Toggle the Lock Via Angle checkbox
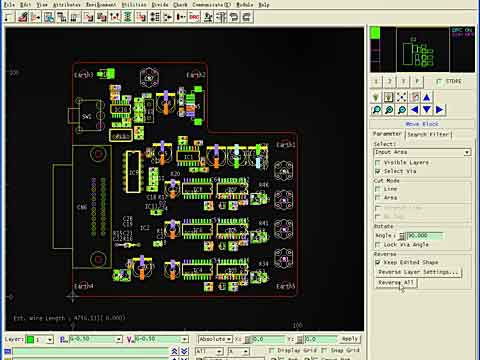The image size is (480, 360). tap(378, 245)
